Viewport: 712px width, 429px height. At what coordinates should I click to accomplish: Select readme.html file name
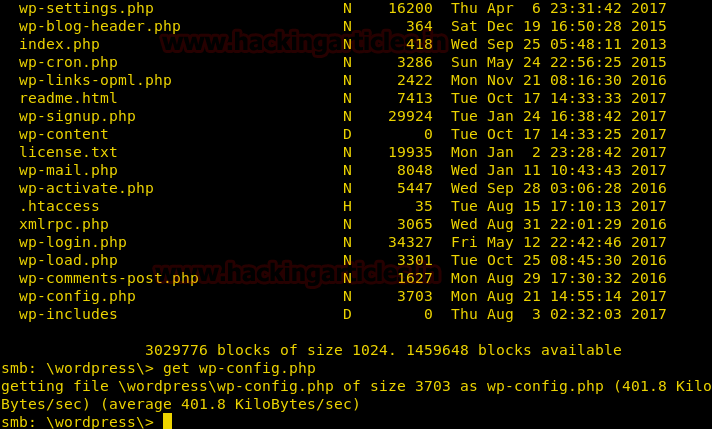(x=69, y=98)
